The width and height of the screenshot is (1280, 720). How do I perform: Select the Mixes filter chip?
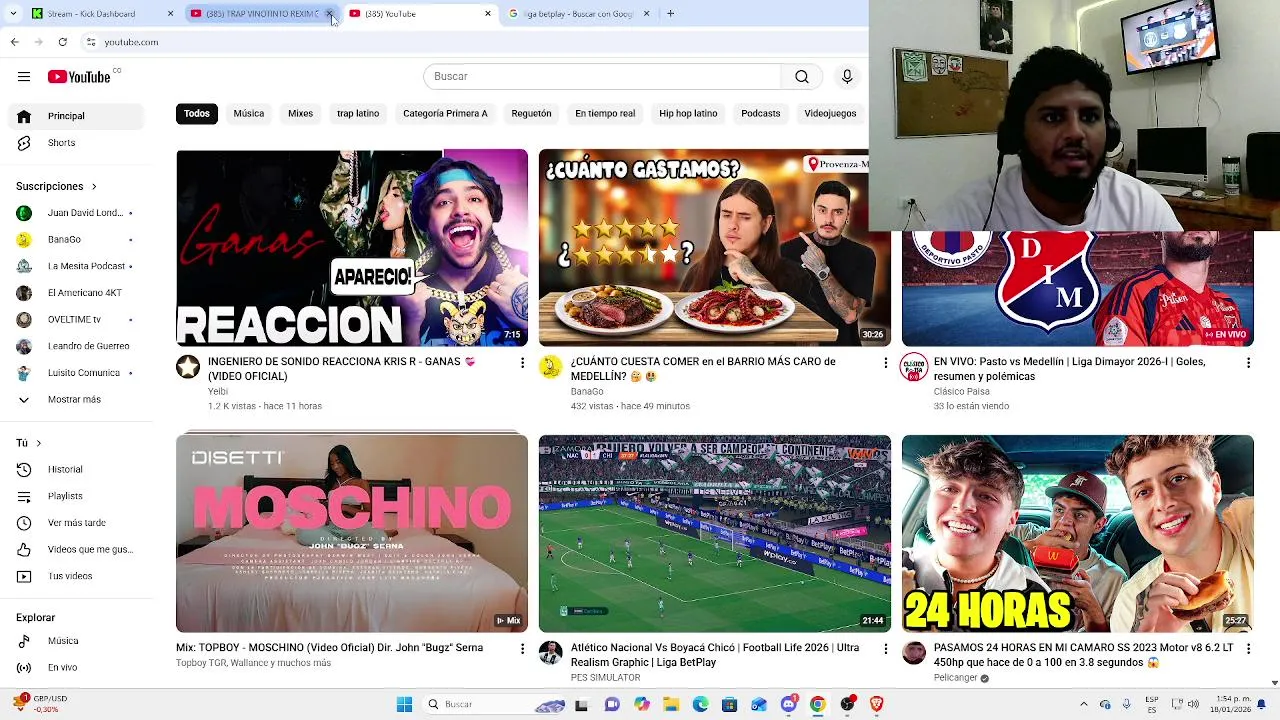pos(301,114)
